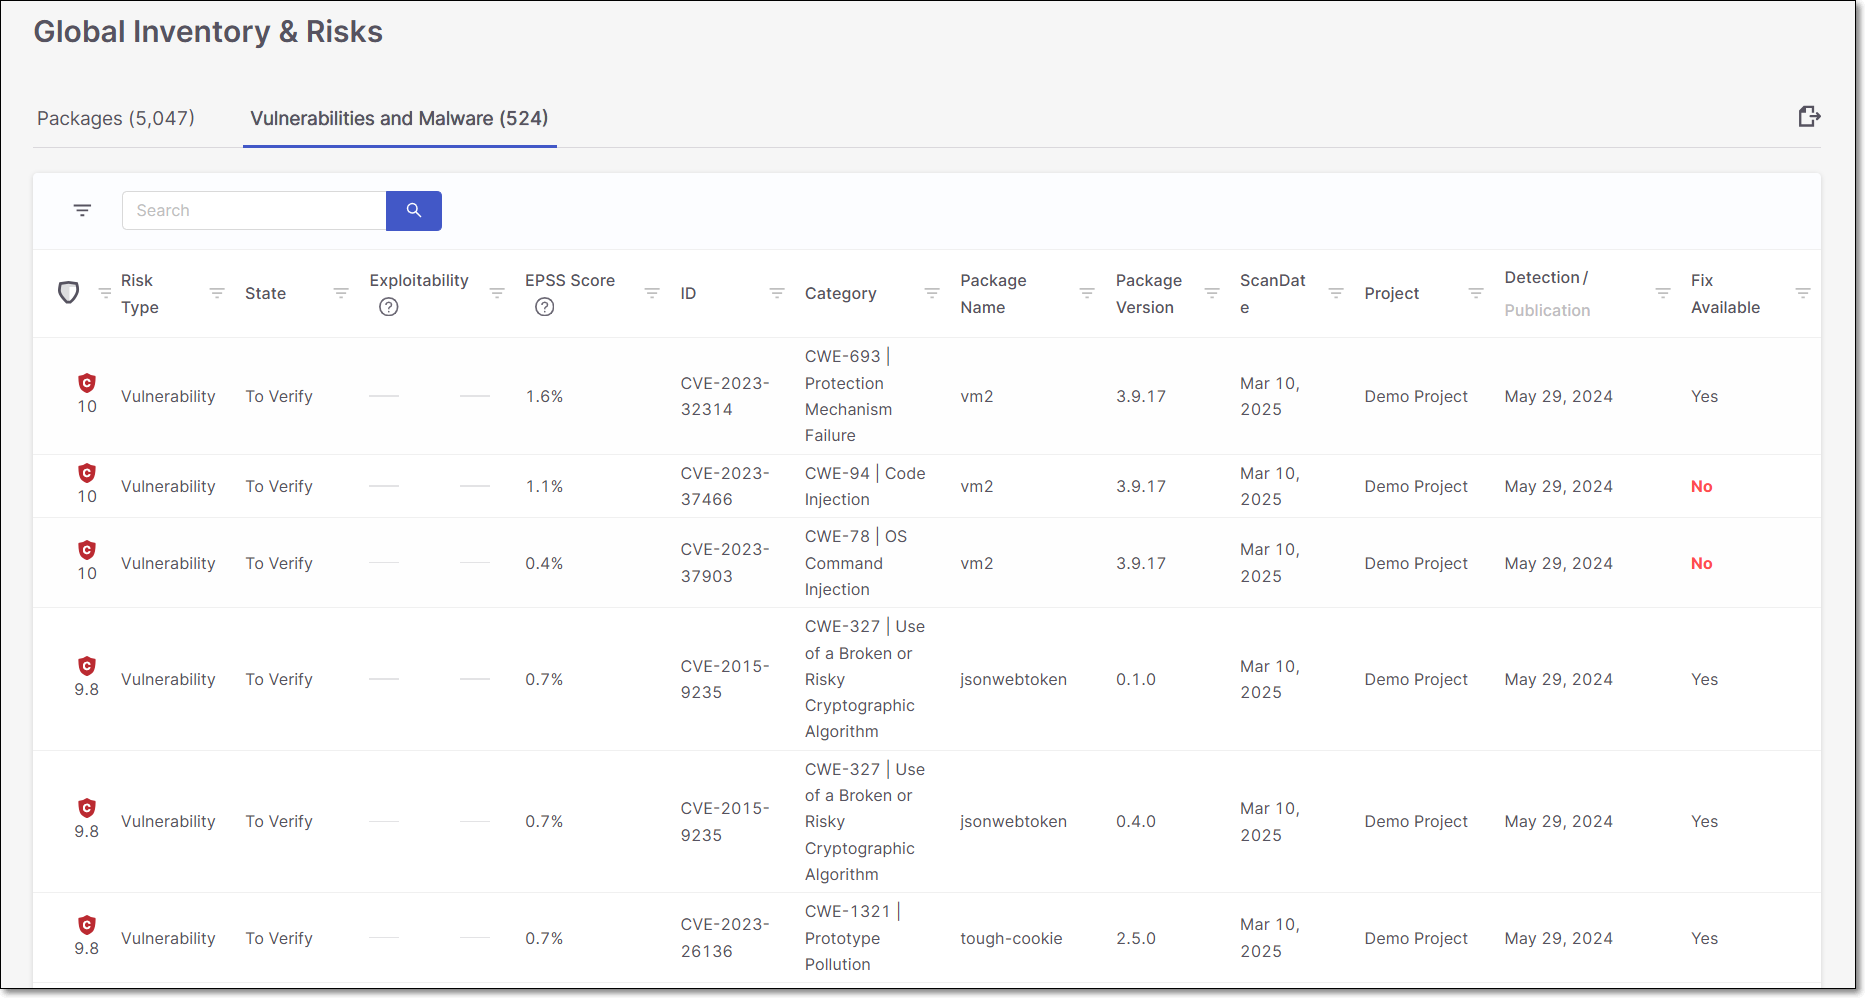Open the Exploitability column filter
1865x998 pixels.
(x=497, y=293)
